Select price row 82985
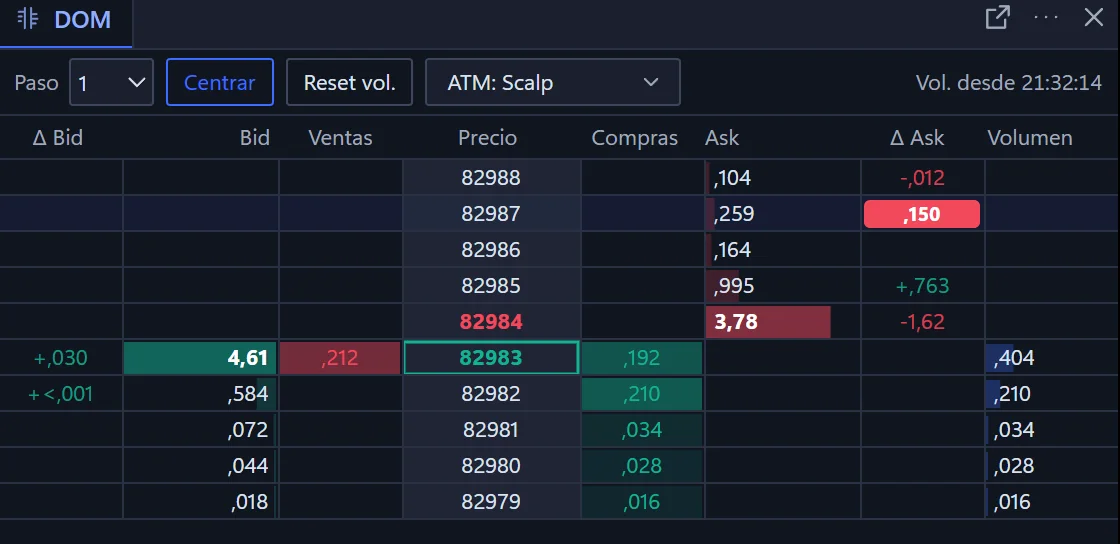Image resolution: width=1120 pixels, height=544 pixels. tap(491, 286)
